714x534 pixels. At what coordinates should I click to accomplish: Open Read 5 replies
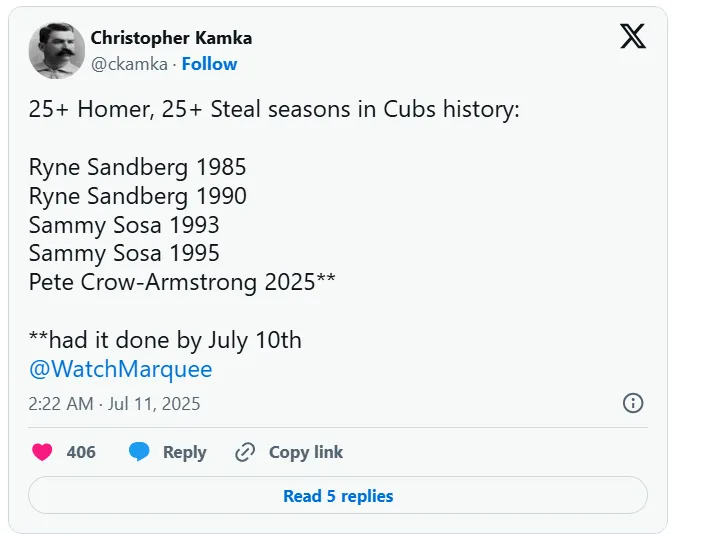click(338, 495)
